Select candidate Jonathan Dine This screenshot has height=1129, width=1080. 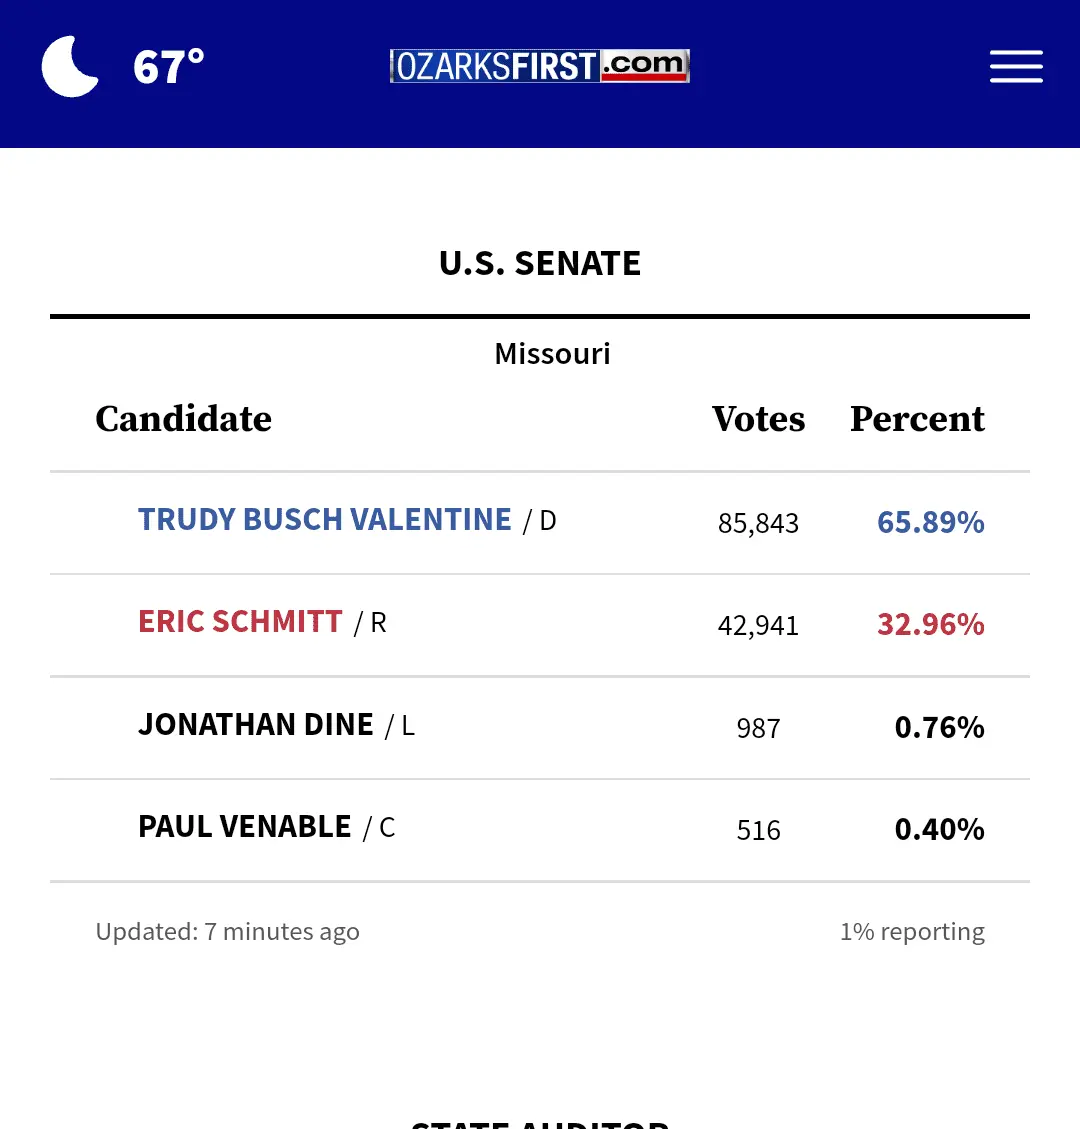click(256, 725)
